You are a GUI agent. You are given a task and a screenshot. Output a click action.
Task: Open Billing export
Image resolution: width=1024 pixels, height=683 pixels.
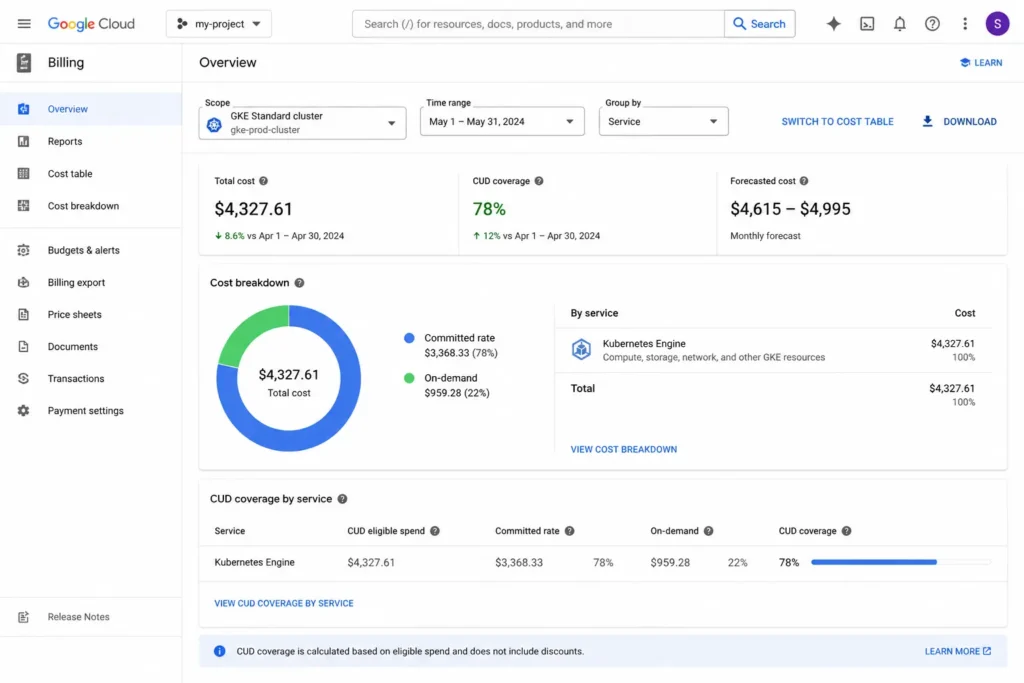pyautogui.click(x=91, y=283)
